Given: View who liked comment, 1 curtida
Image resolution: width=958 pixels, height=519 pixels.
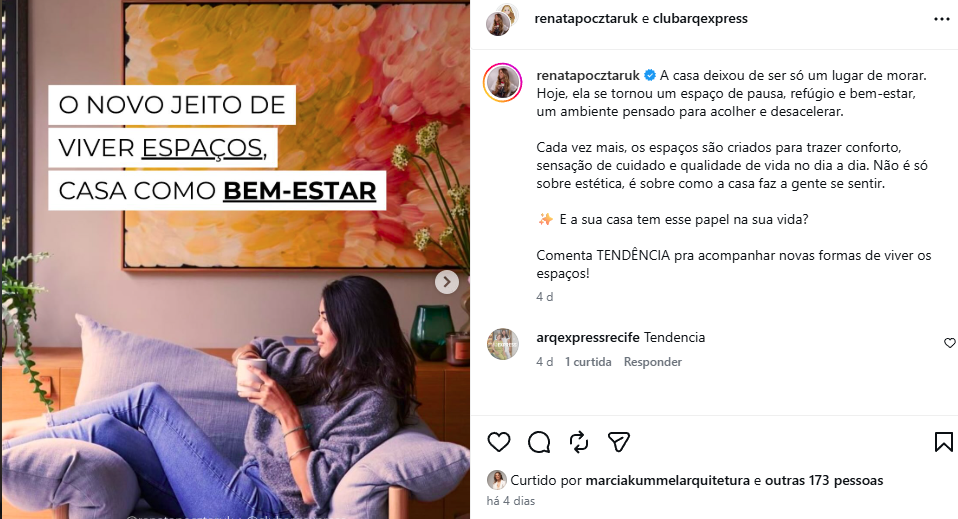Looking at the screenshot, I should 588,362.
